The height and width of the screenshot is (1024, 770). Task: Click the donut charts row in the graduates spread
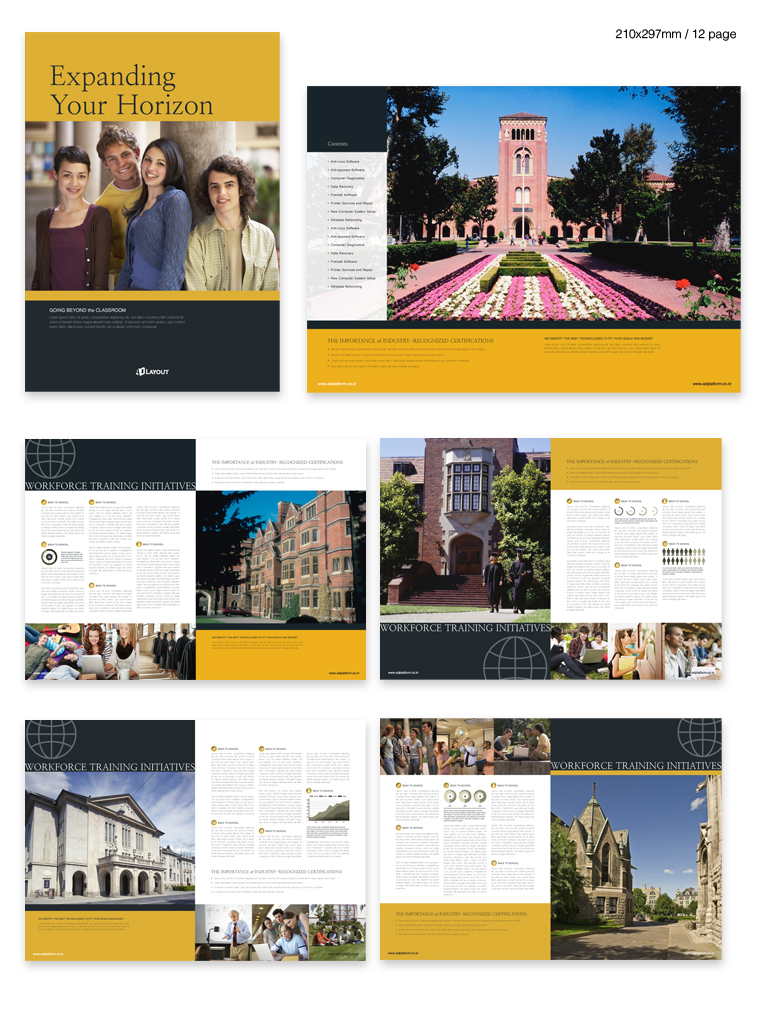click(x=635, y=511)
